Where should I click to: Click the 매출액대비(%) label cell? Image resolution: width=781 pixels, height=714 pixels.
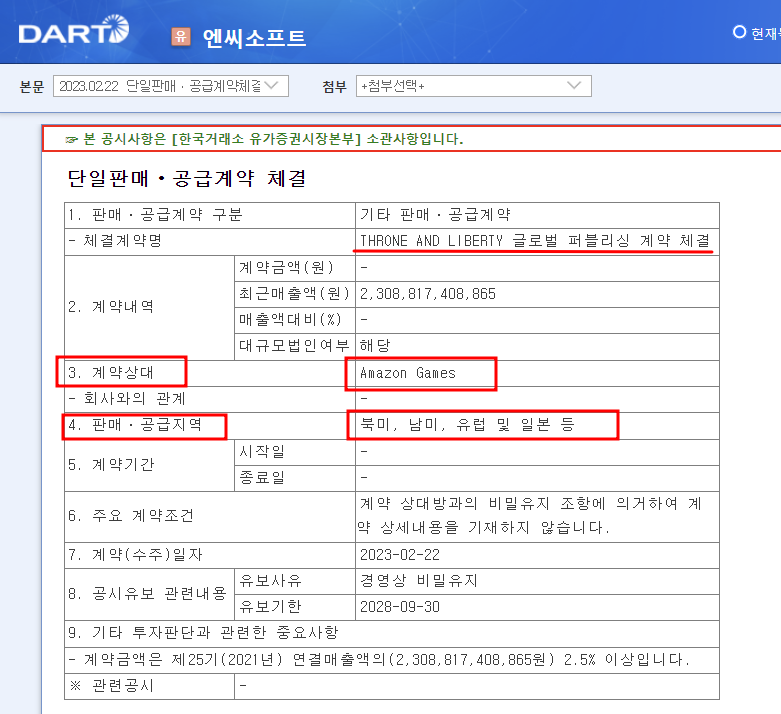(x=295, y=320)
